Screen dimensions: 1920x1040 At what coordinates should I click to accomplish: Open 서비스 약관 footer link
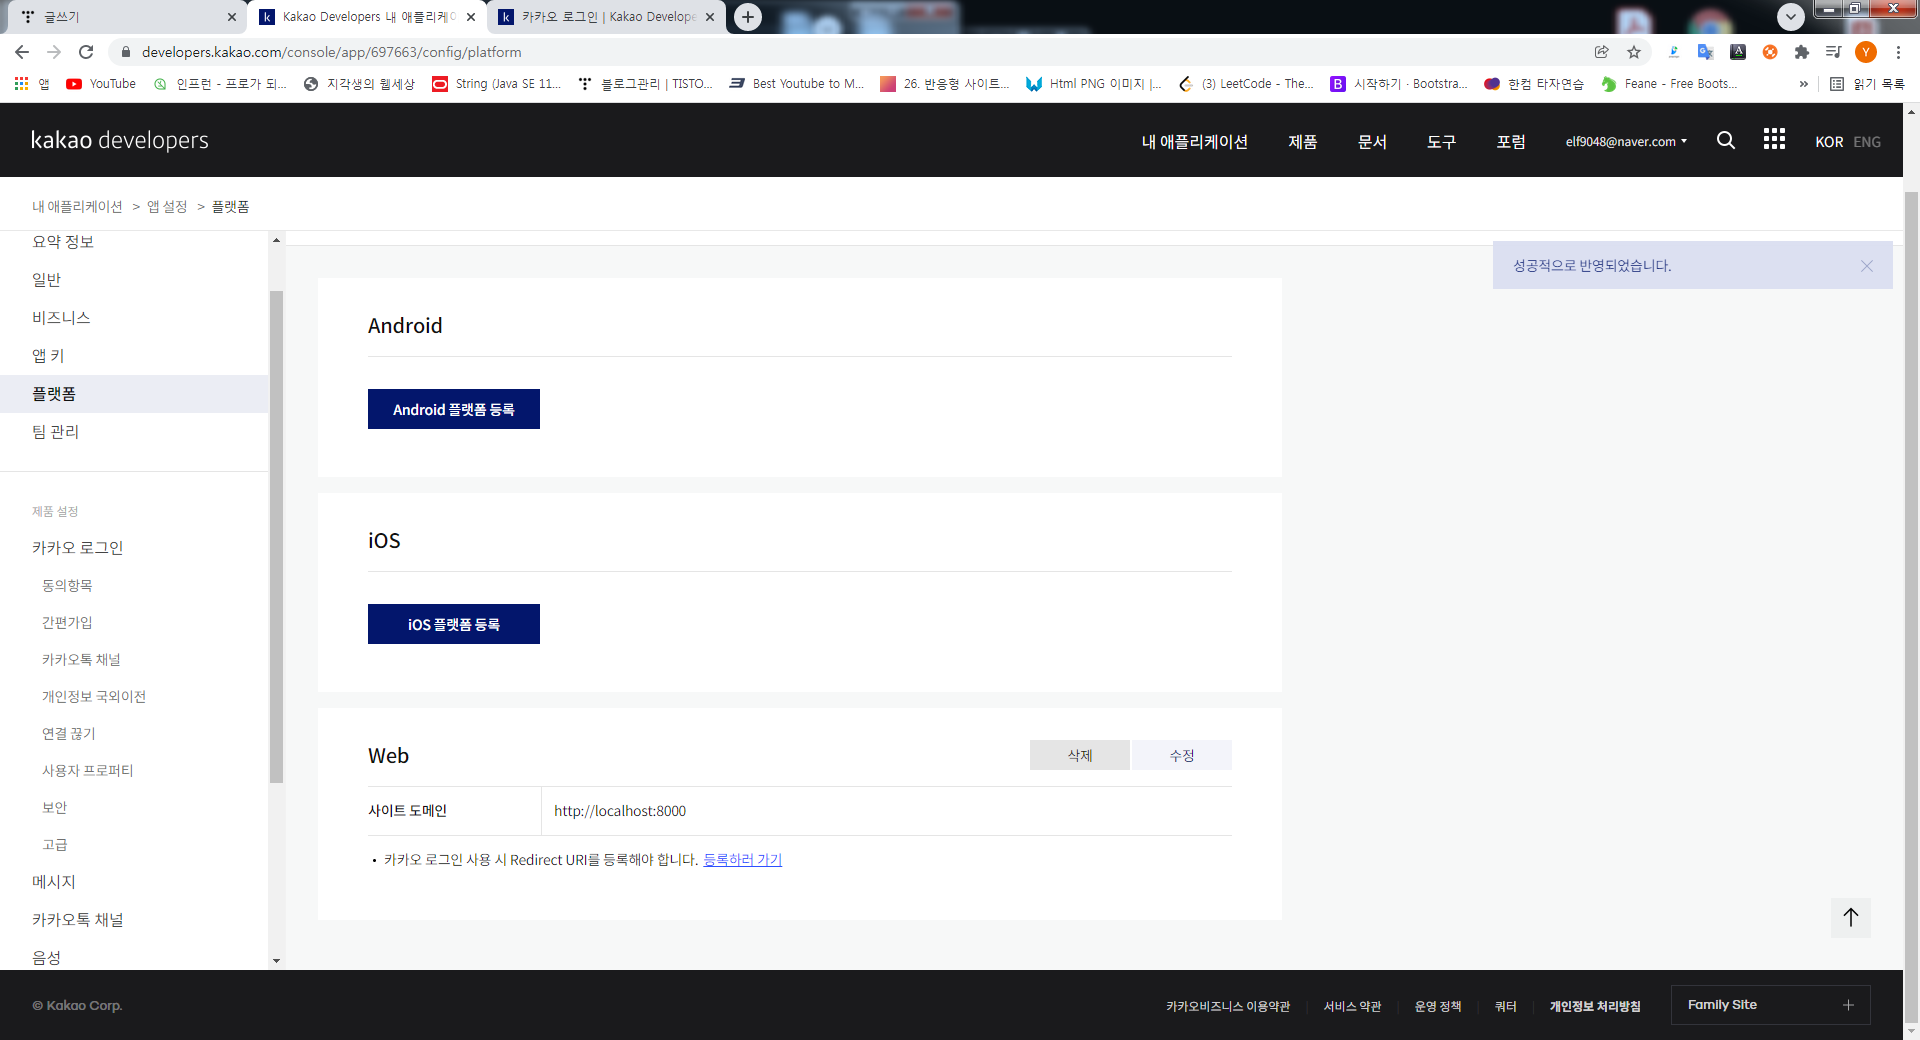[1352, 1006]
